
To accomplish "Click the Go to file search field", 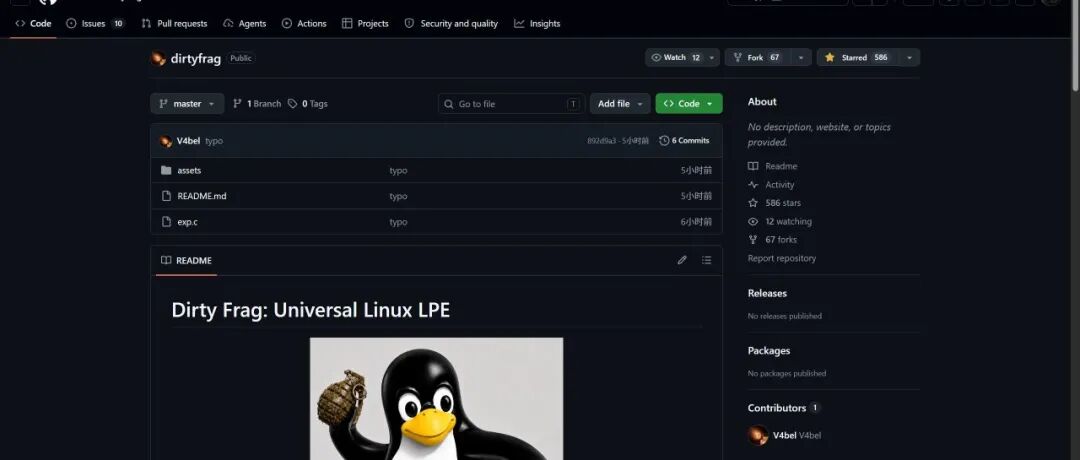I will point(511,104).
